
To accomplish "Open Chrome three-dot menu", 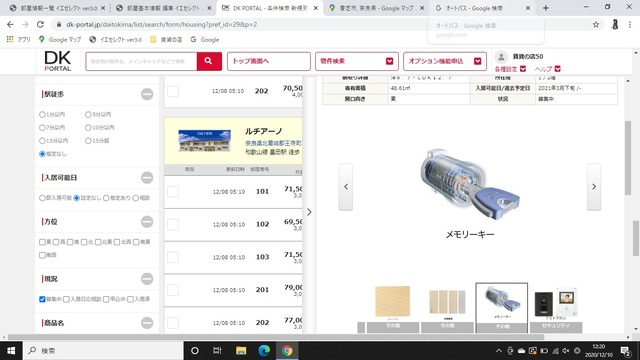I will tap(630, 24).
